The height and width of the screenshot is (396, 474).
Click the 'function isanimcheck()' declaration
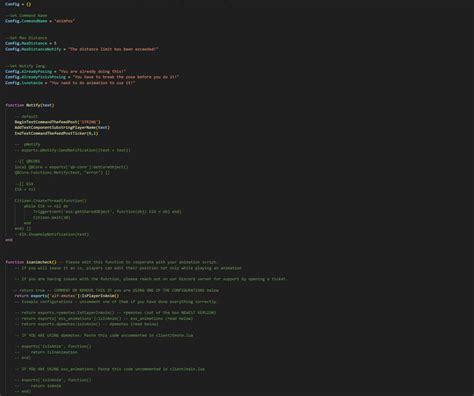[x=31, y=262]
